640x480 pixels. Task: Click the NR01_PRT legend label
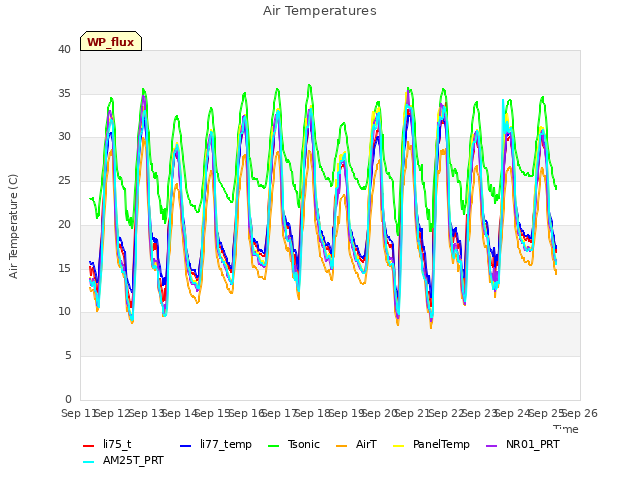tap(533, 444)
